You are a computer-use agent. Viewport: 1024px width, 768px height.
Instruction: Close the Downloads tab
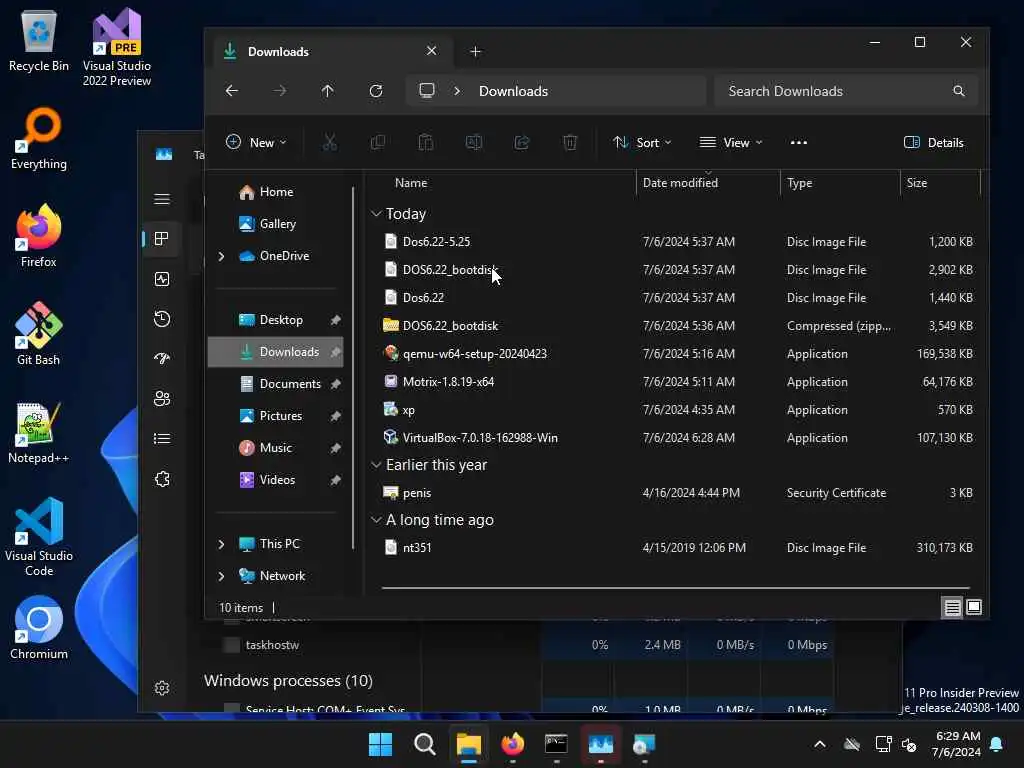coord(432,51)
